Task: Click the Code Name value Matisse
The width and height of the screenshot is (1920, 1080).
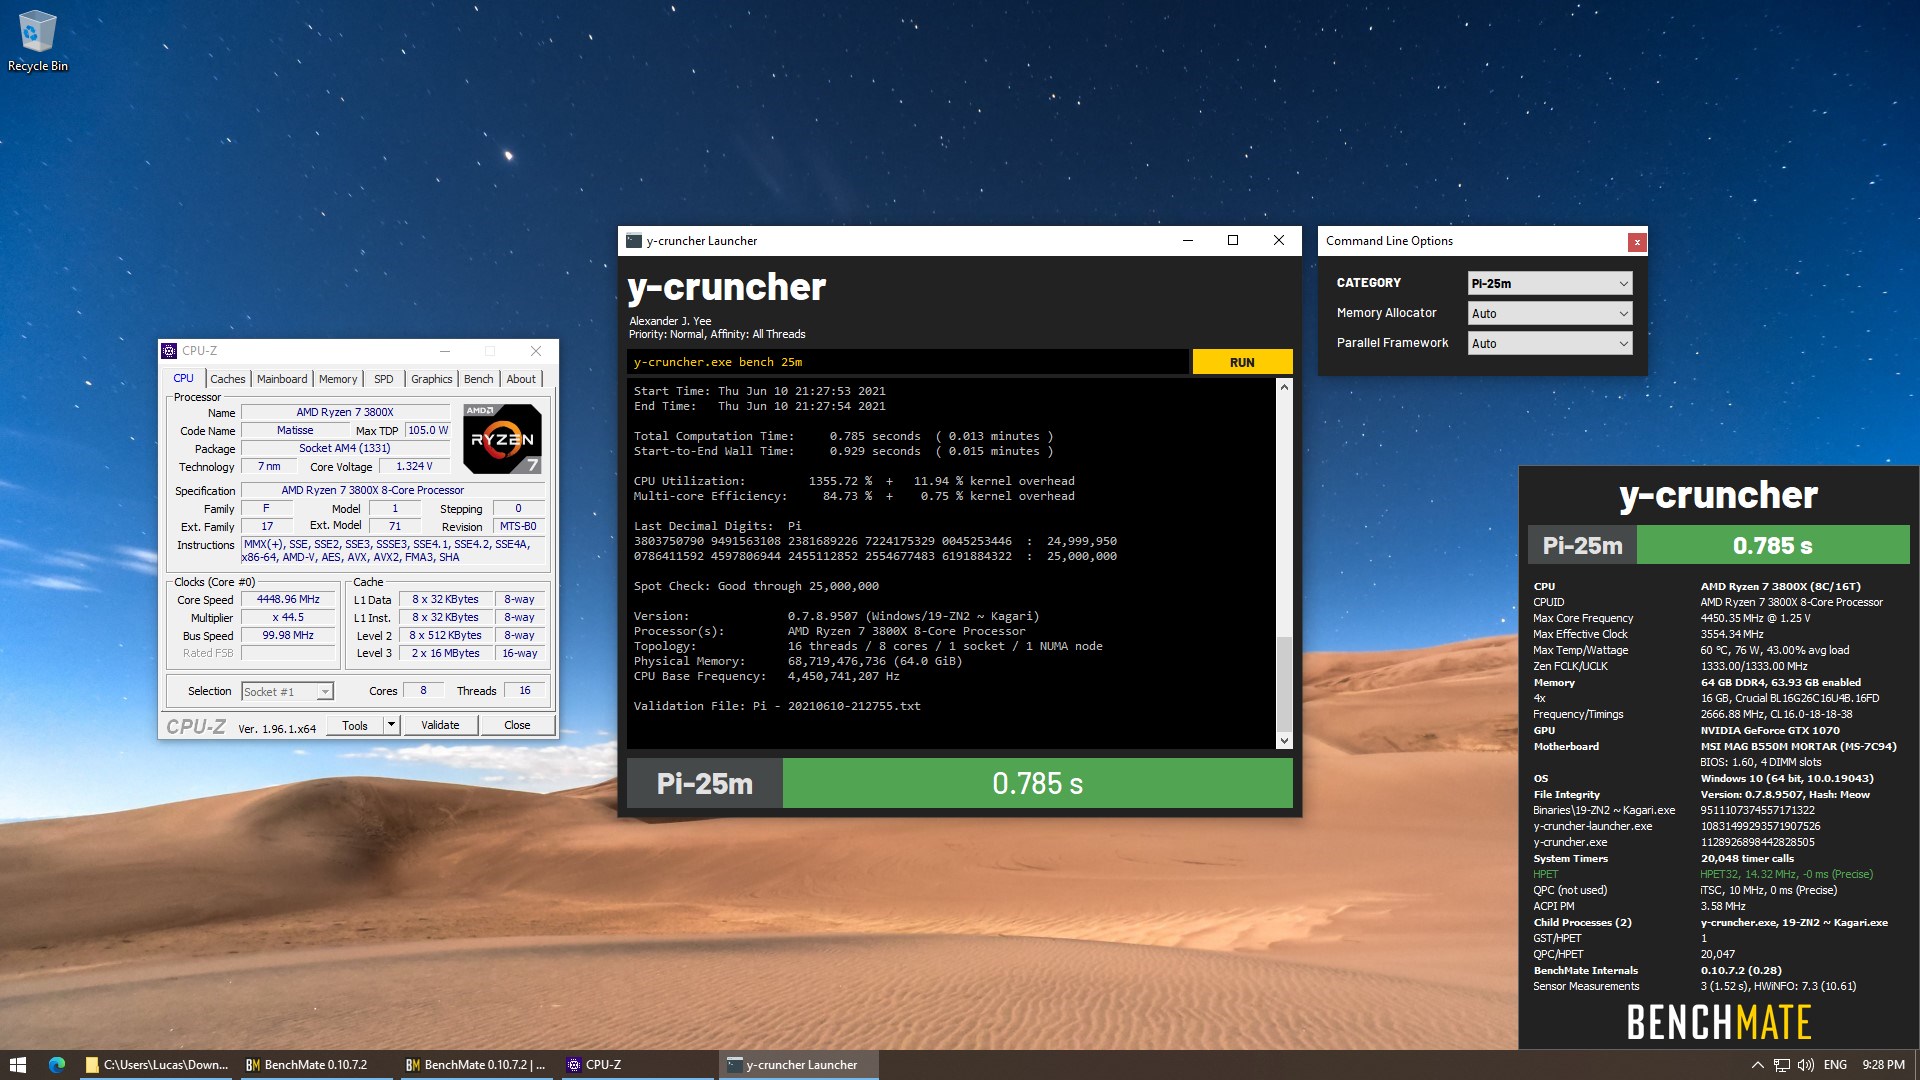Action: click(295, 431)
